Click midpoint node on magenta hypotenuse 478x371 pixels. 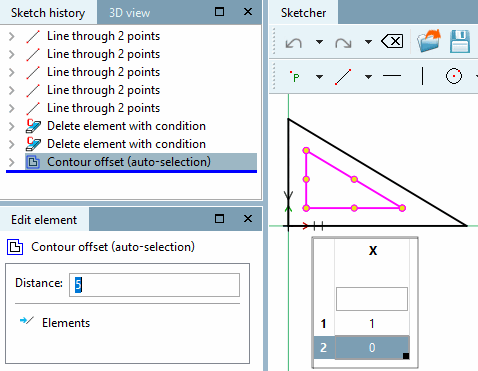354,179
